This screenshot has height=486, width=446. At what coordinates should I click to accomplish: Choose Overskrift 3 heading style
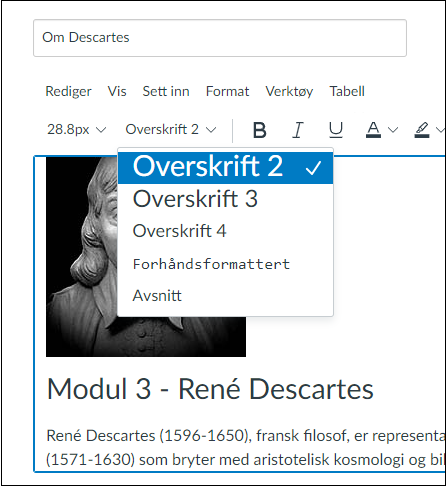pos(226,199)
